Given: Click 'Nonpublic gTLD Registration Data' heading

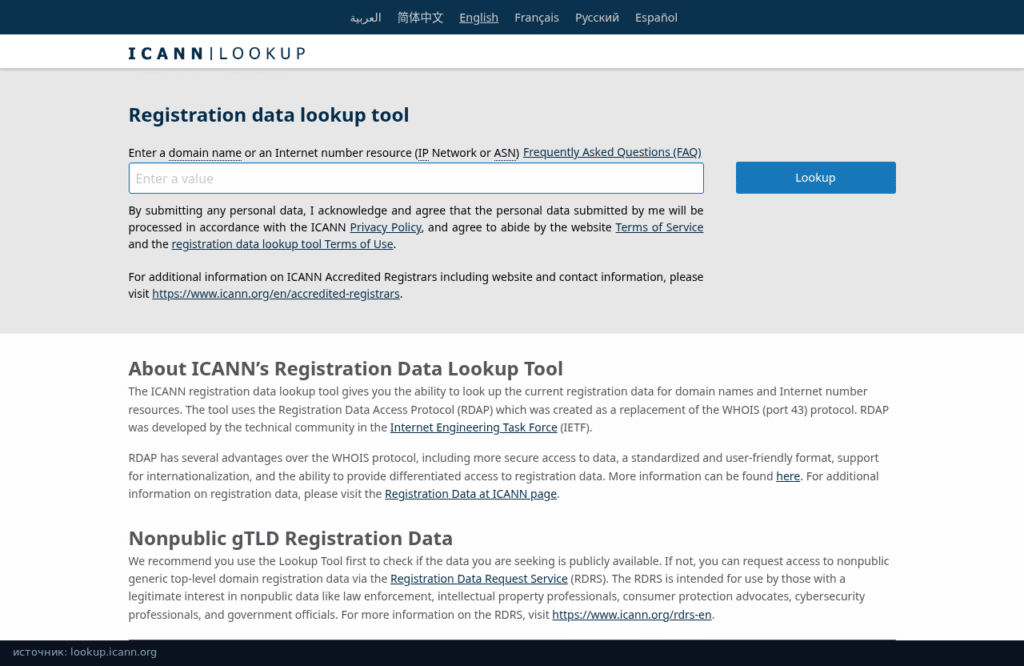Looking at the screenshot, I should pyautogui.click(x=291, y=539).
